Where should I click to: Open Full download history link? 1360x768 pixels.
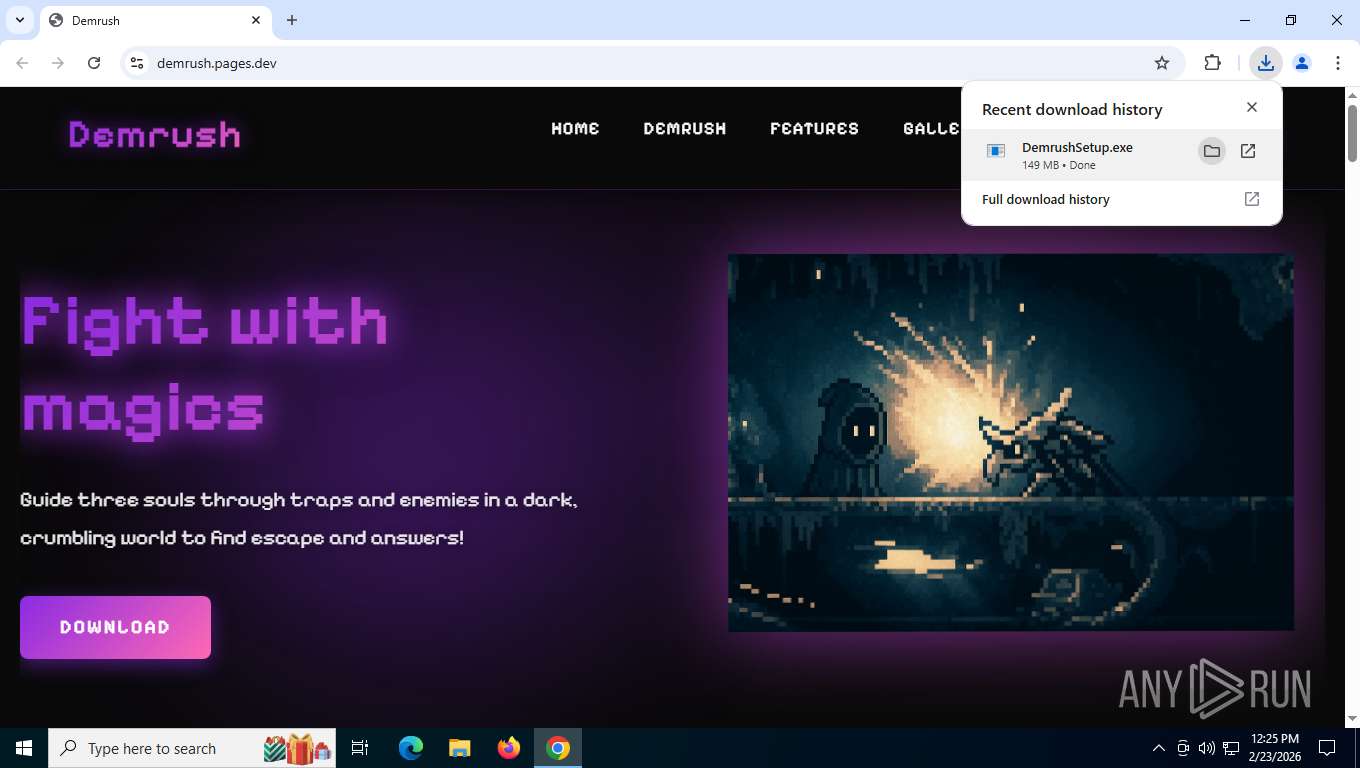pyautogui.click(x=1122, y=199)
